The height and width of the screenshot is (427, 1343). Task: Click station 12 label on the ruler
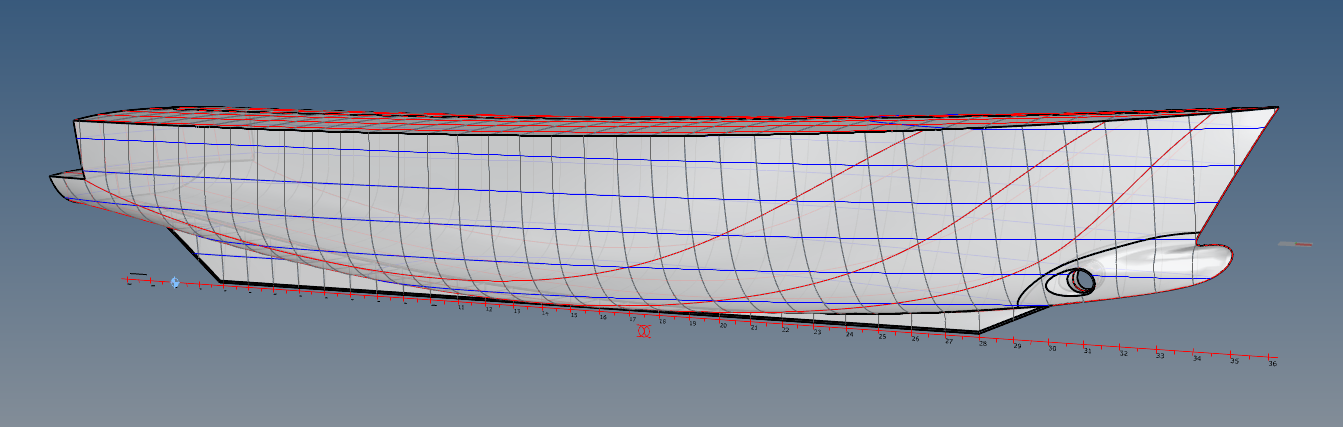coord(489,309)
